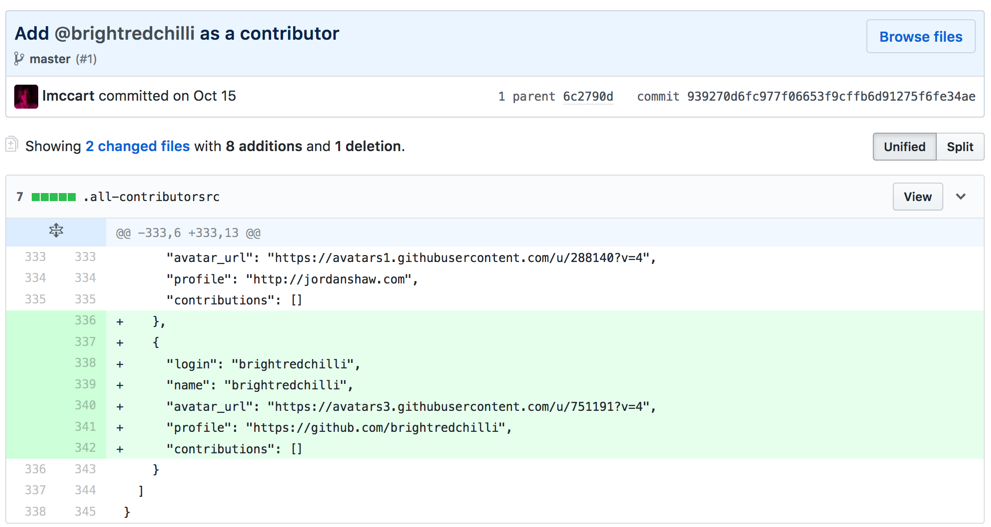
Task: Open the 2 changed files link
Action: click(137, 146)
